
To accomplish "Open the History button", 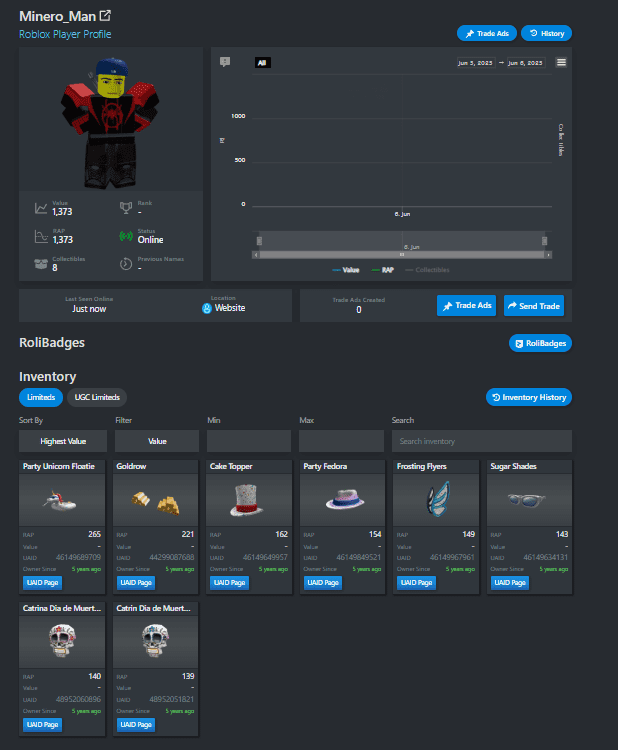I will coord(546,33).
